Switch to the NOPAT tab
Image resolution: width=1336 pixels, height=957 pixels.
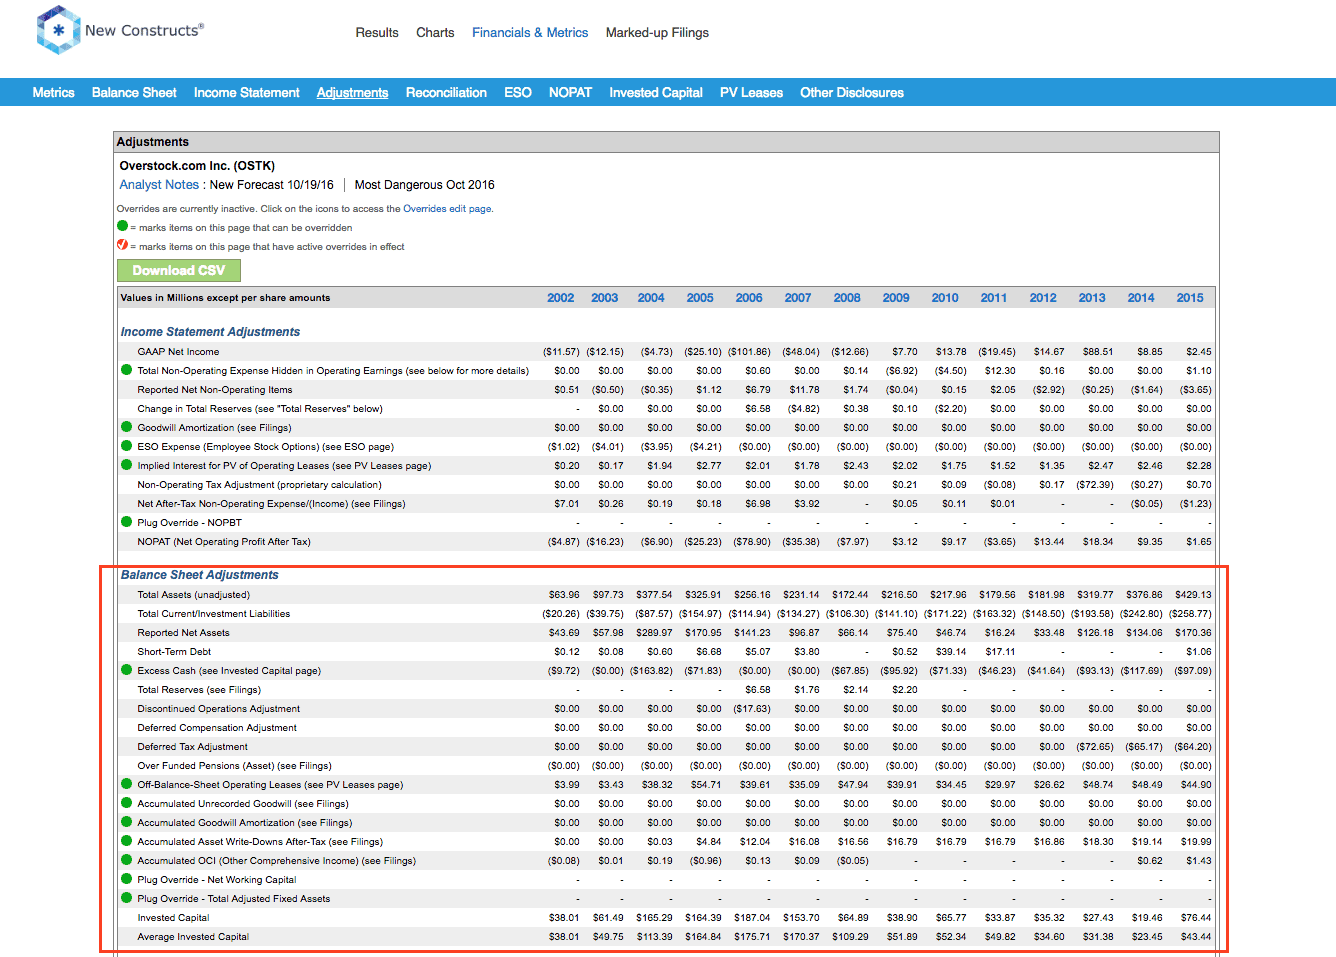tap(570, 92)
